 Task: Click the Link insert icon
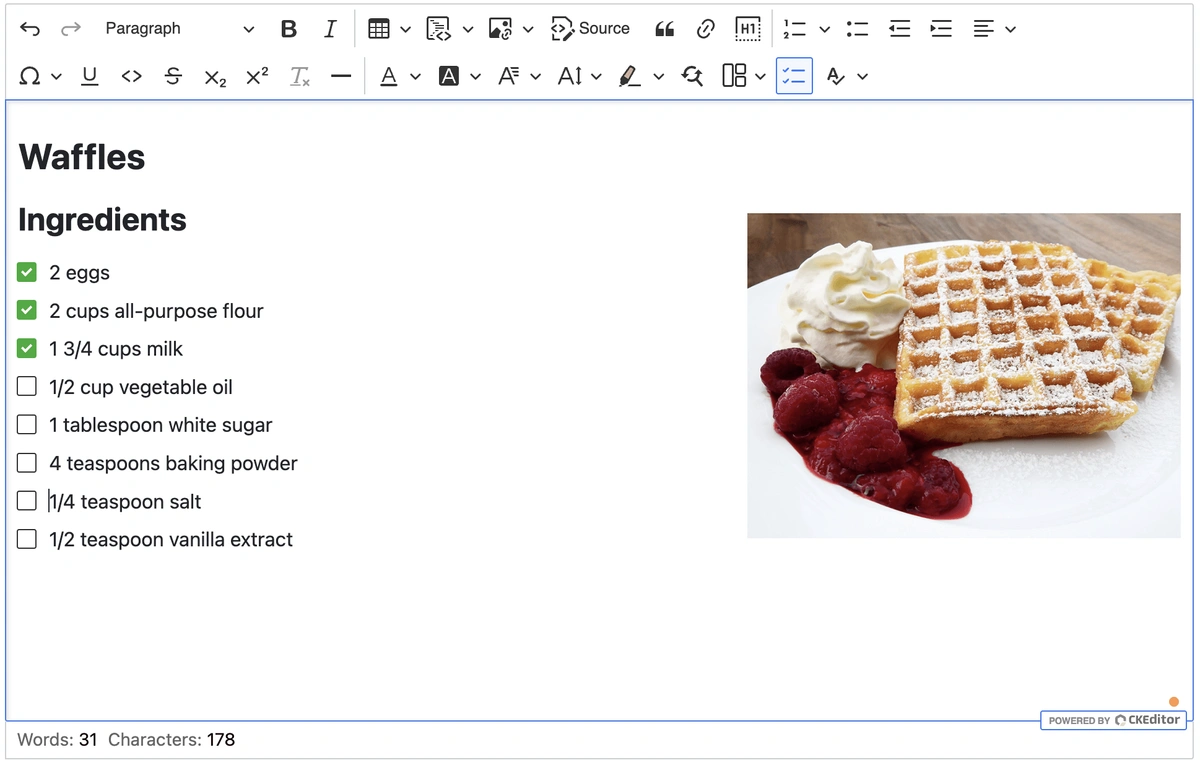click(x=706, y=29)
